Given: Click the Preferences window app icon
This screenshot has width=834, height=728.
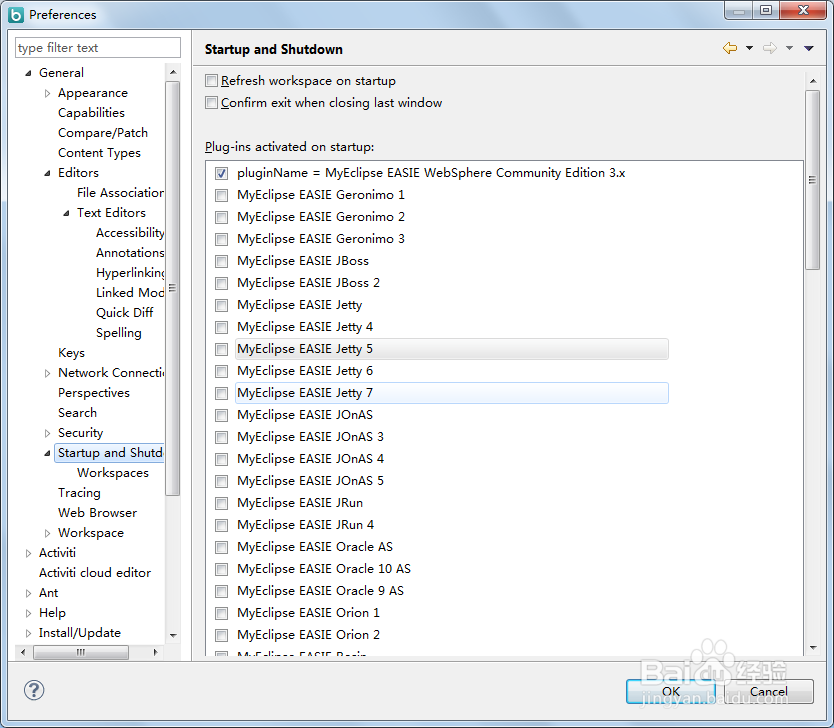Looking at the screenshot, I should point(16,15).
